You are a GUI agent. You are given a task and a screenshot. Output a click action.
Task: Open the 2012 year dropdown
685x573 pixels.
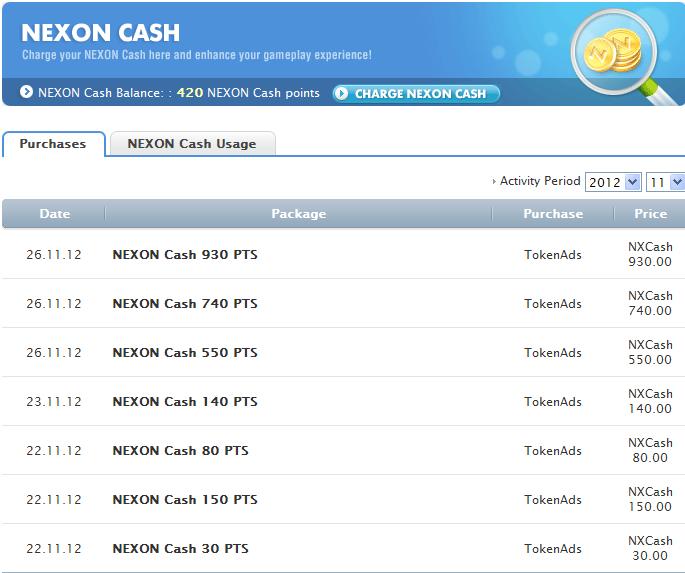pyautogui.click(x=613, y=182)
